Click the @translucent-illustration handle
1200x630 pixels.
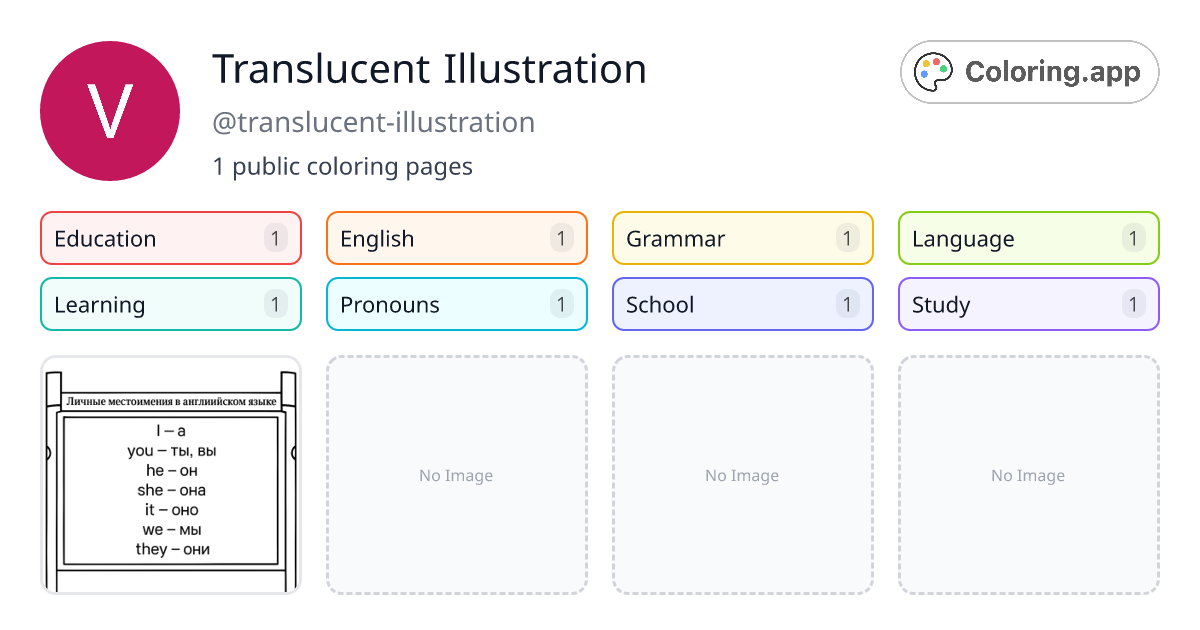tap(373, 123)
